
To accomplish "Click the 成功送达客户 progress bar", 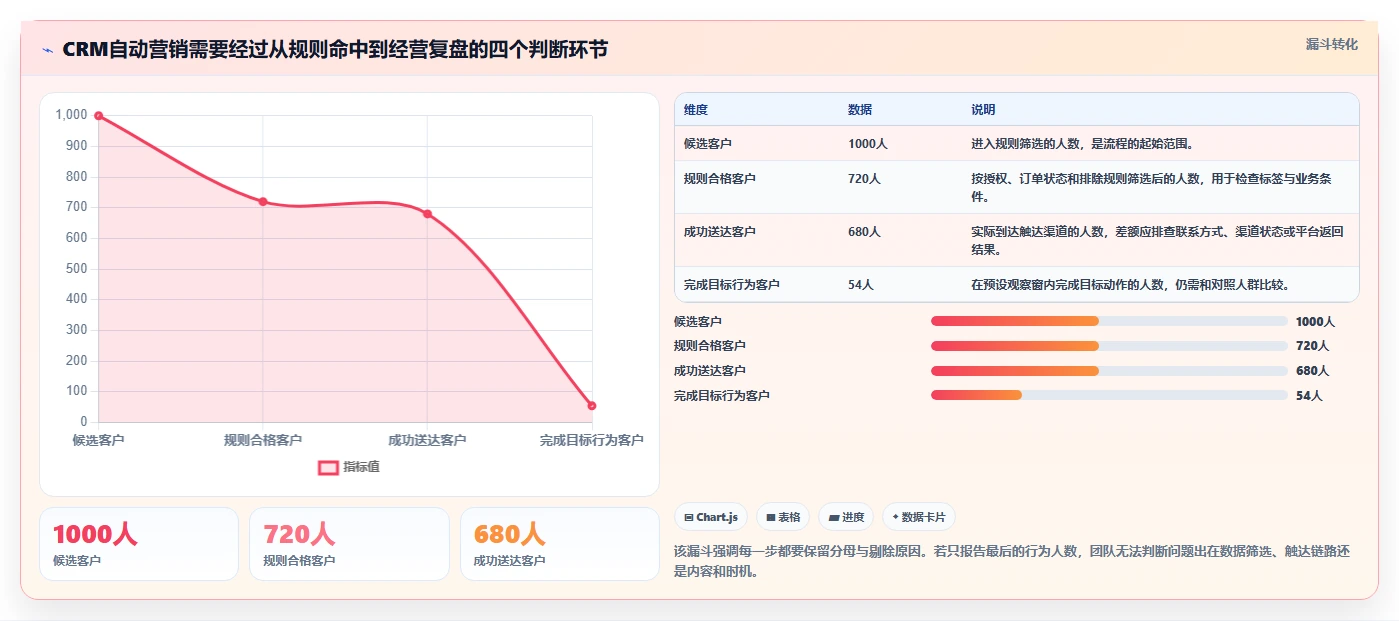I will point(1109,370).
